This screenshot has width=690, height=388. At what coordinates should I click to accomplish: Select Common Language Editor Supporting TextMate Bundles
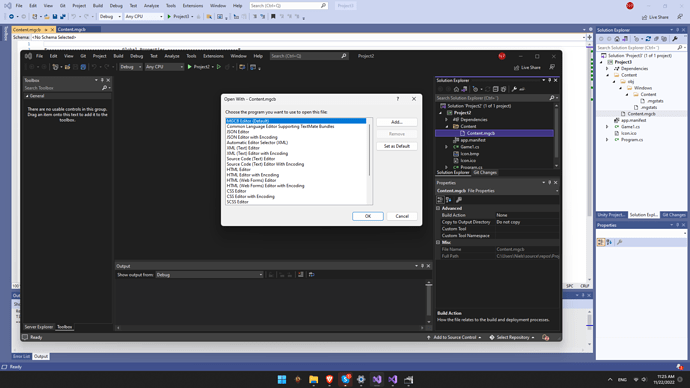coord(280,126)
